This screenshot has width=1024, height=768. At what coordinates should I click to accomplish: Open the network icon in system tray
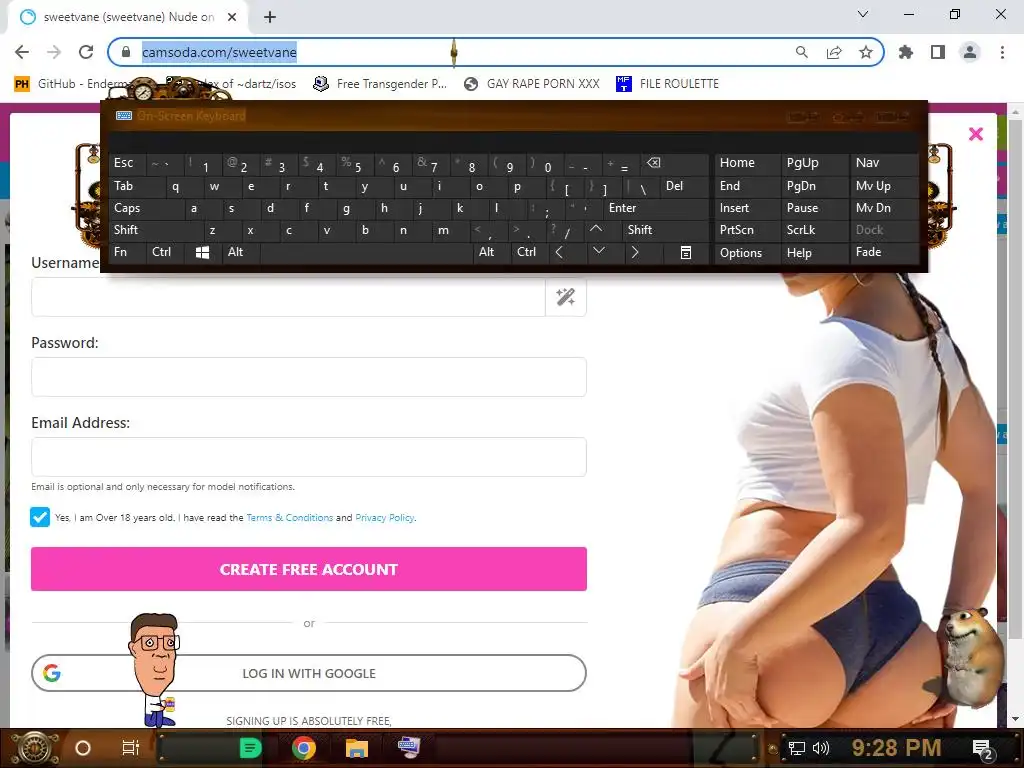tap(797, 748)
